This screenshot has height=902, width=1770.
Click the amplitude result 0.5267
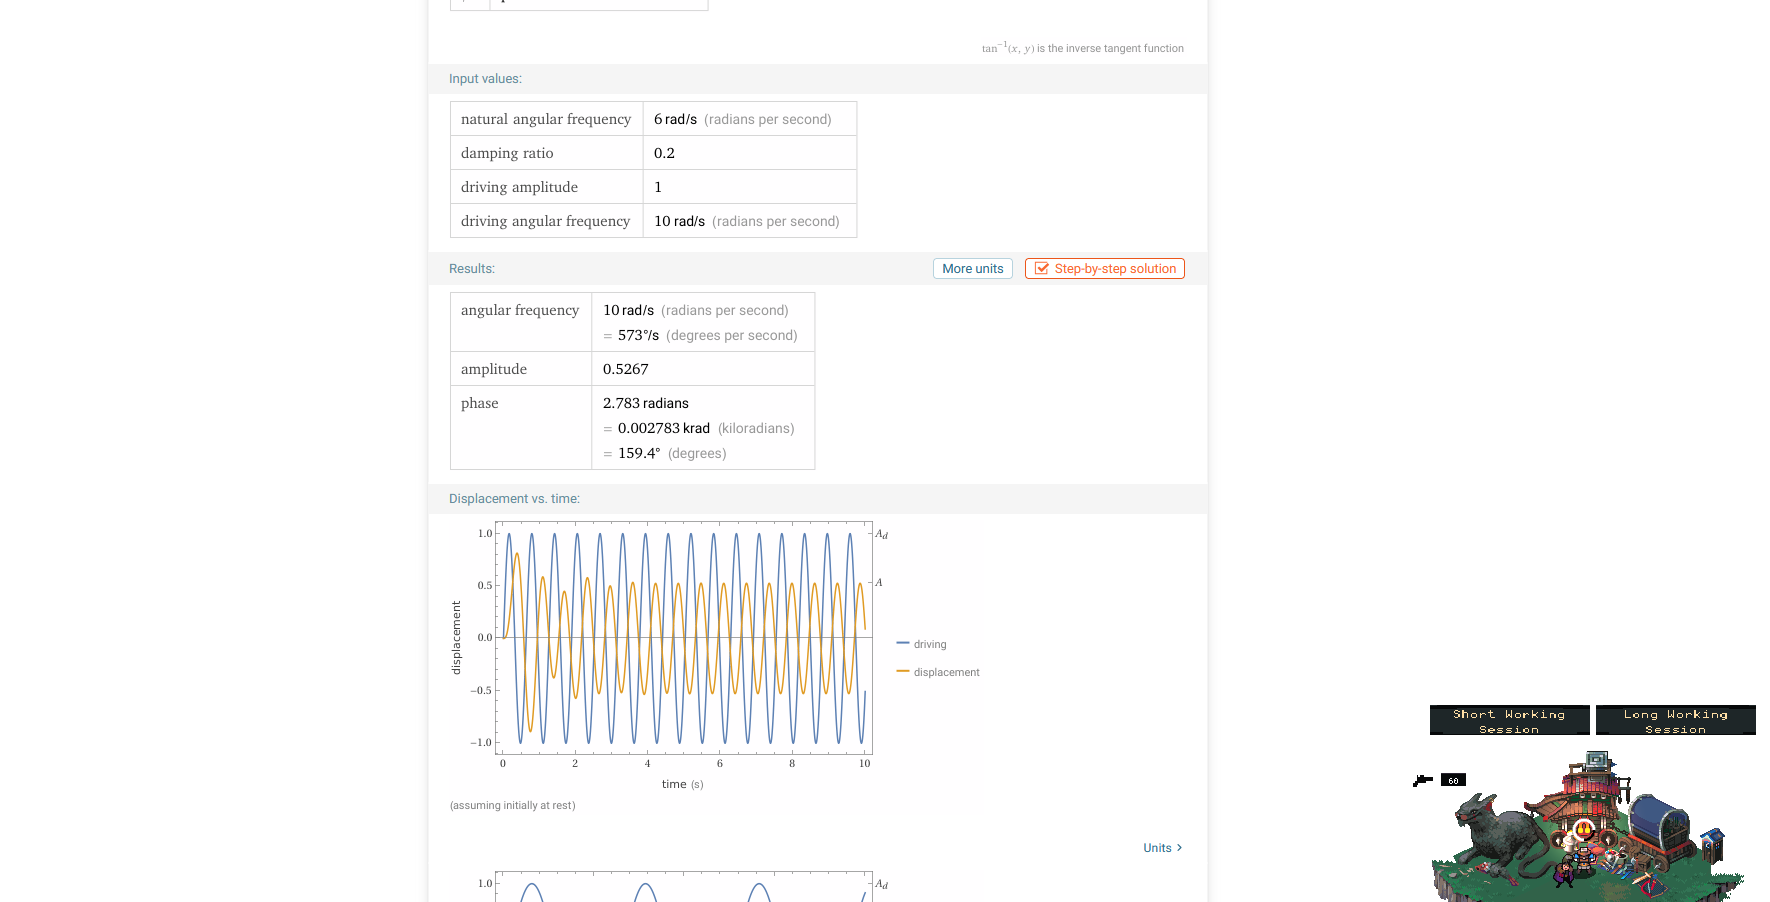pyautogui.click(x=625, y=369)
